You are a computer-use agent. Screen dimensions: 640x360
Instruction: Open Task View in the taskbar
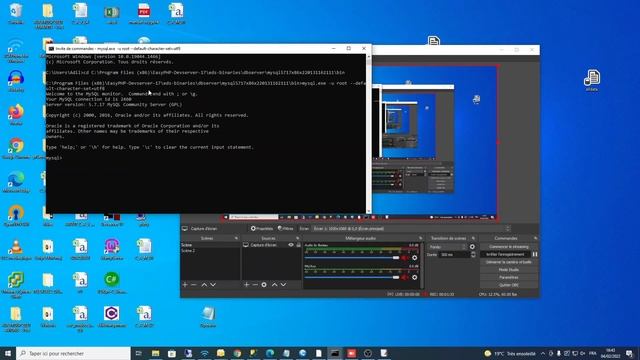[x=138, y=353]
